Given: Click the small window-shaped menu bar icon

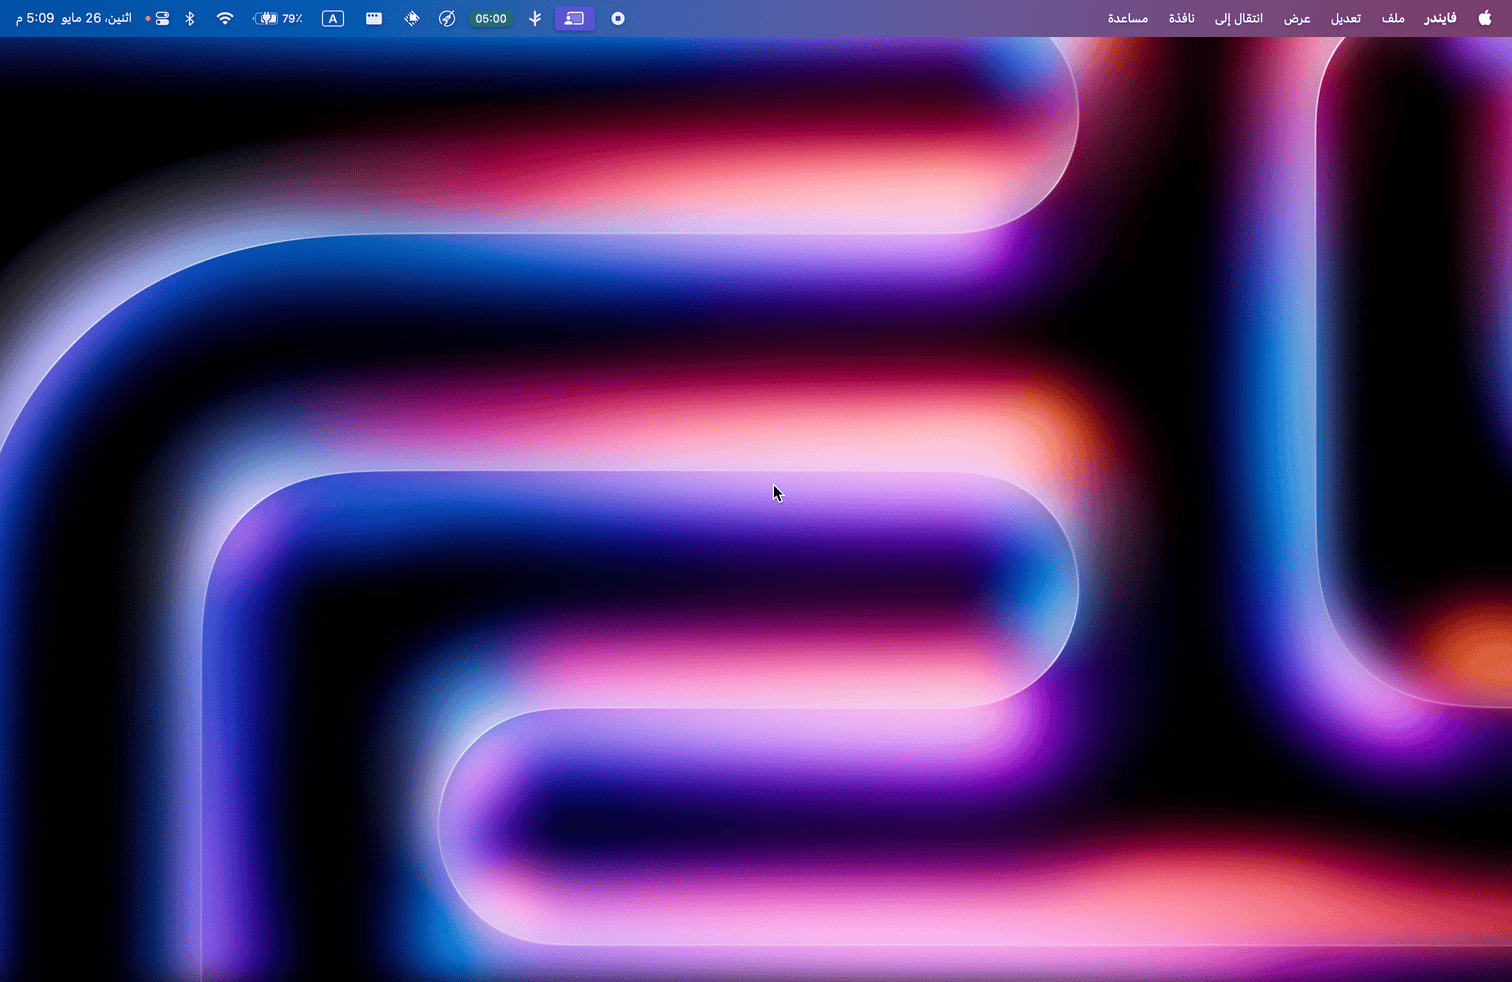Looking at the screenshot, I should coord(373,18).
